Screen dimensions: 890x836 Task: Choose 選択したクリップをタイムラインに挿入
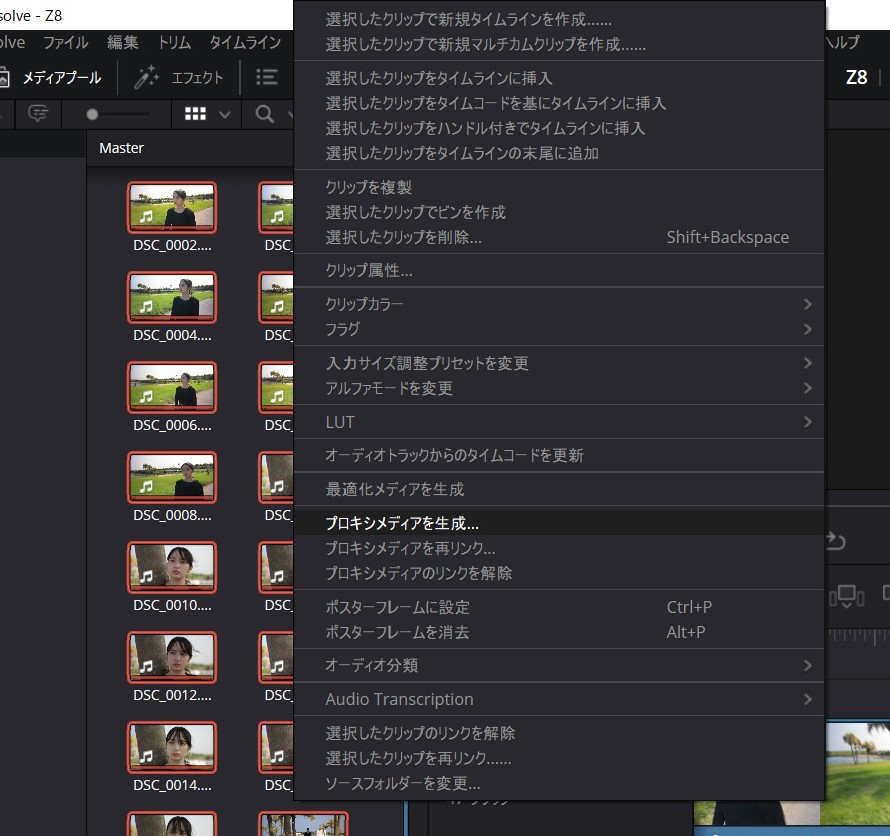(x=559, y=78)
